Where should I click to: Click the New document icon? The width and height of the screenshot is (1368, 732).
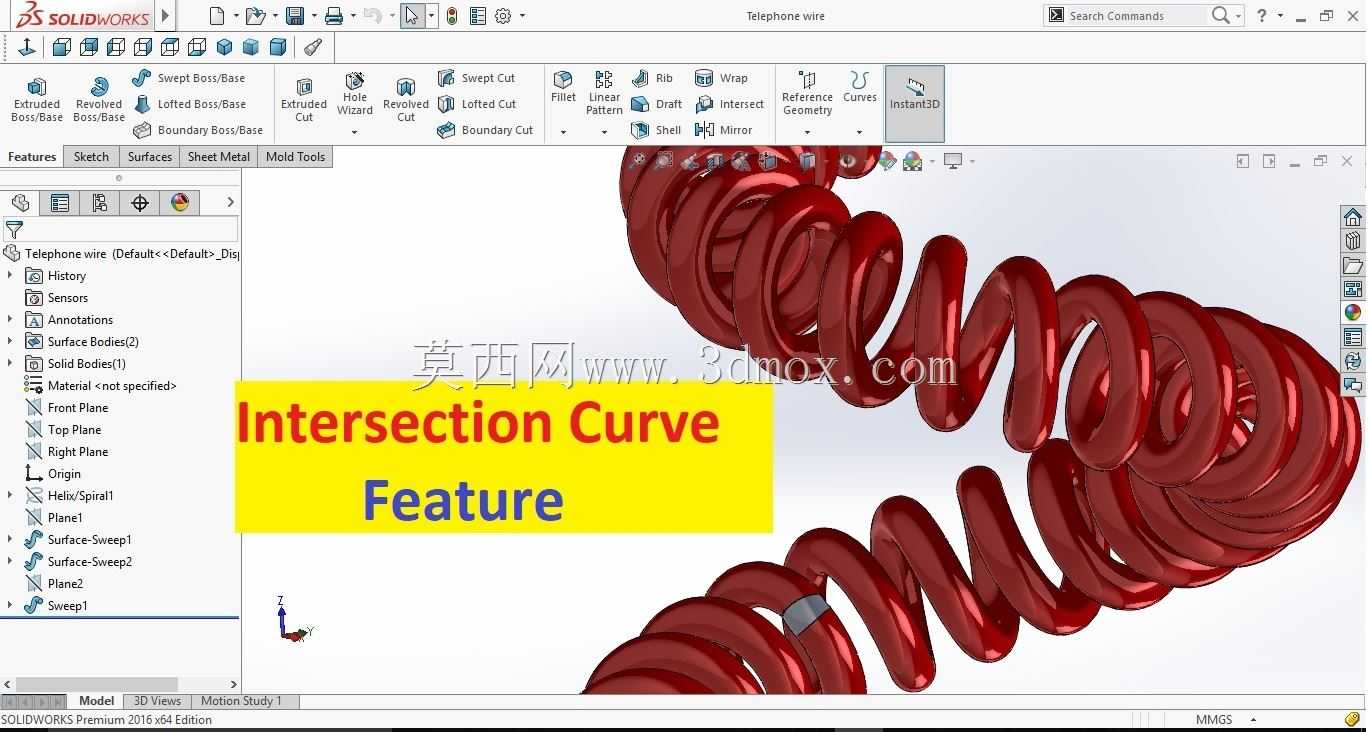pyautogui.click(x=217, y=16)
